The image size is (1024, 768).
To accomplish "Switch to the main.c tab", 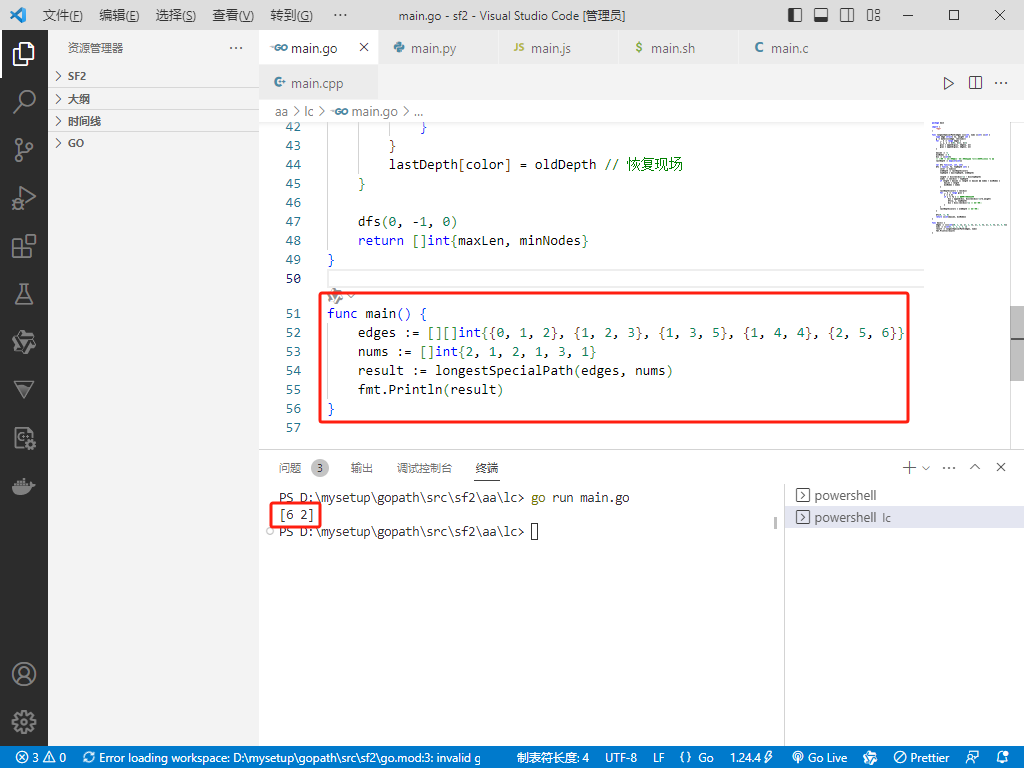I will click(798, 48).
